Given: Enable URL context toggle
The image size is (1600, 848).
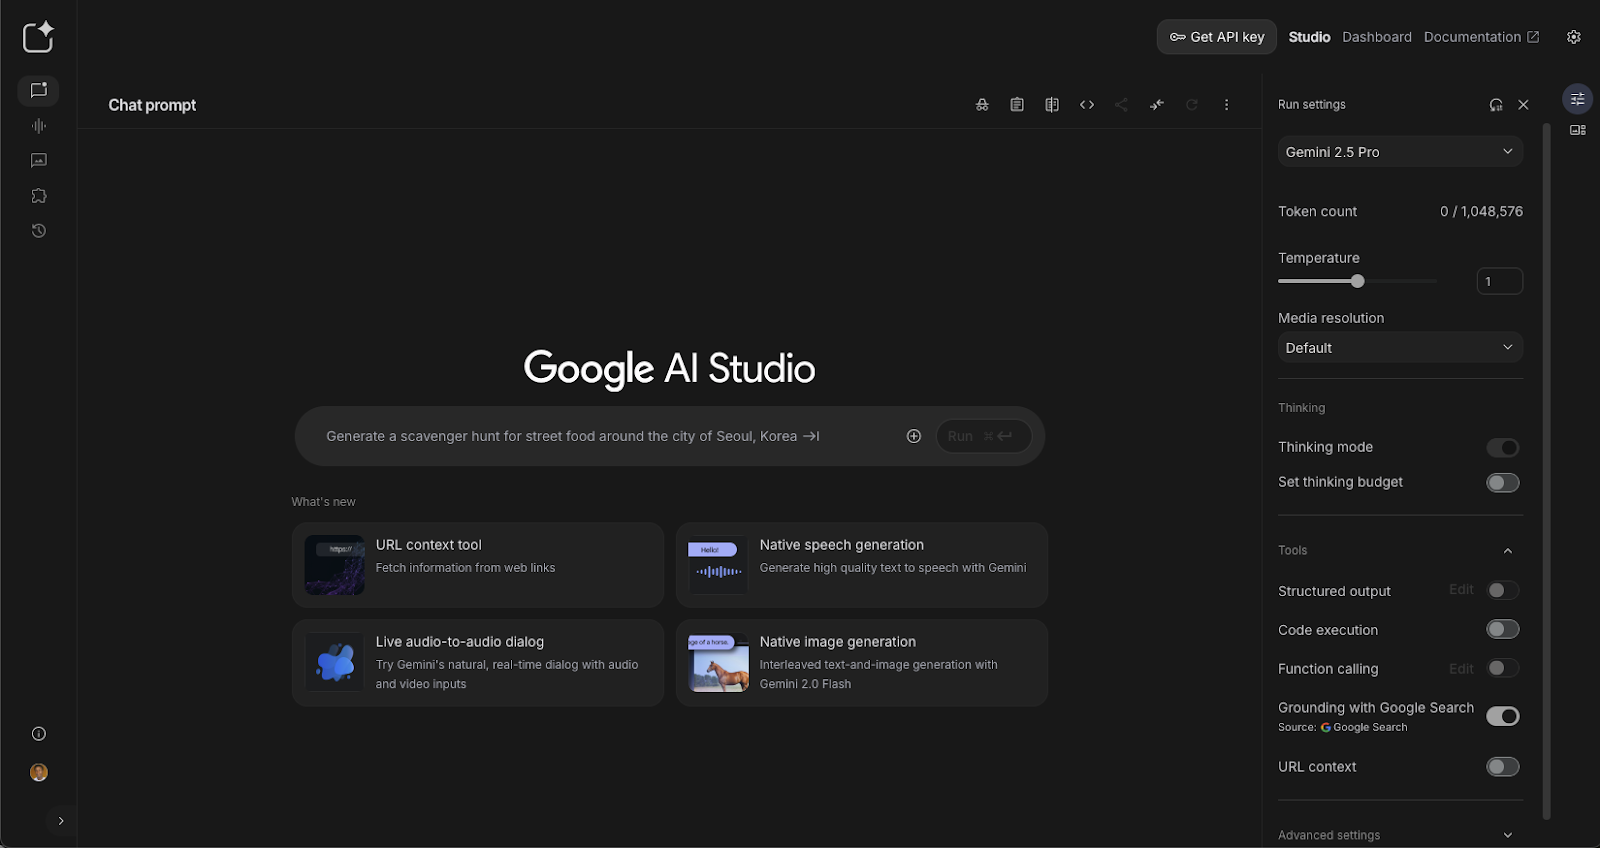Looking at the screenshot, I should pos(1502,767).
